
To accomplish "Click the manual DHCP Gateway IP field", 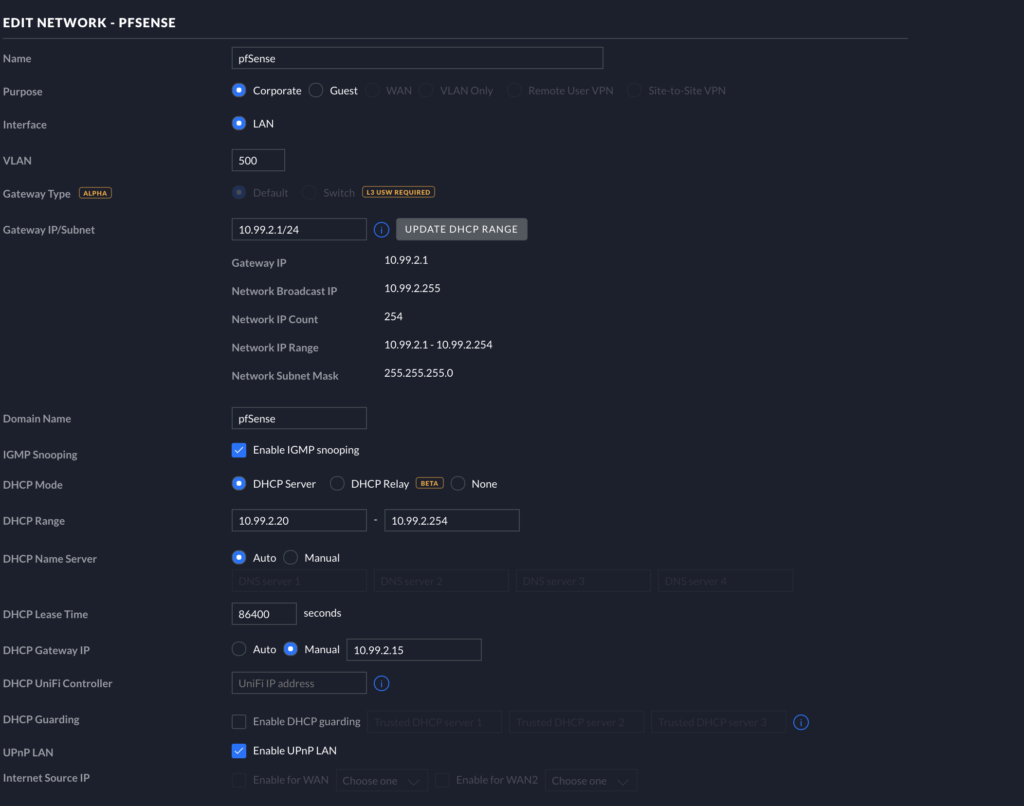I will pos(413,650).
